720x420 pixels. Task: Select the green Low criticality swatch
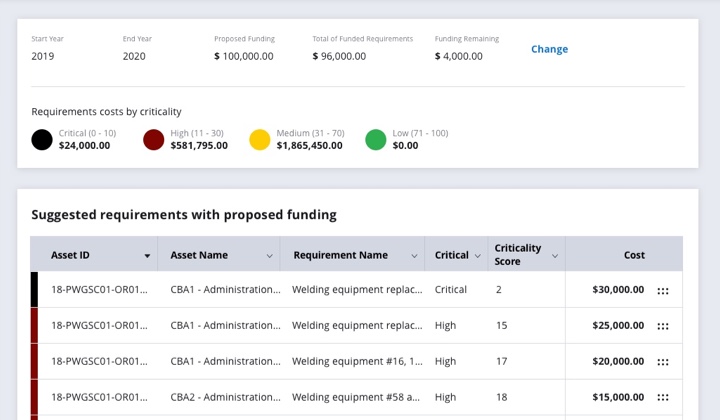point(376,140)
